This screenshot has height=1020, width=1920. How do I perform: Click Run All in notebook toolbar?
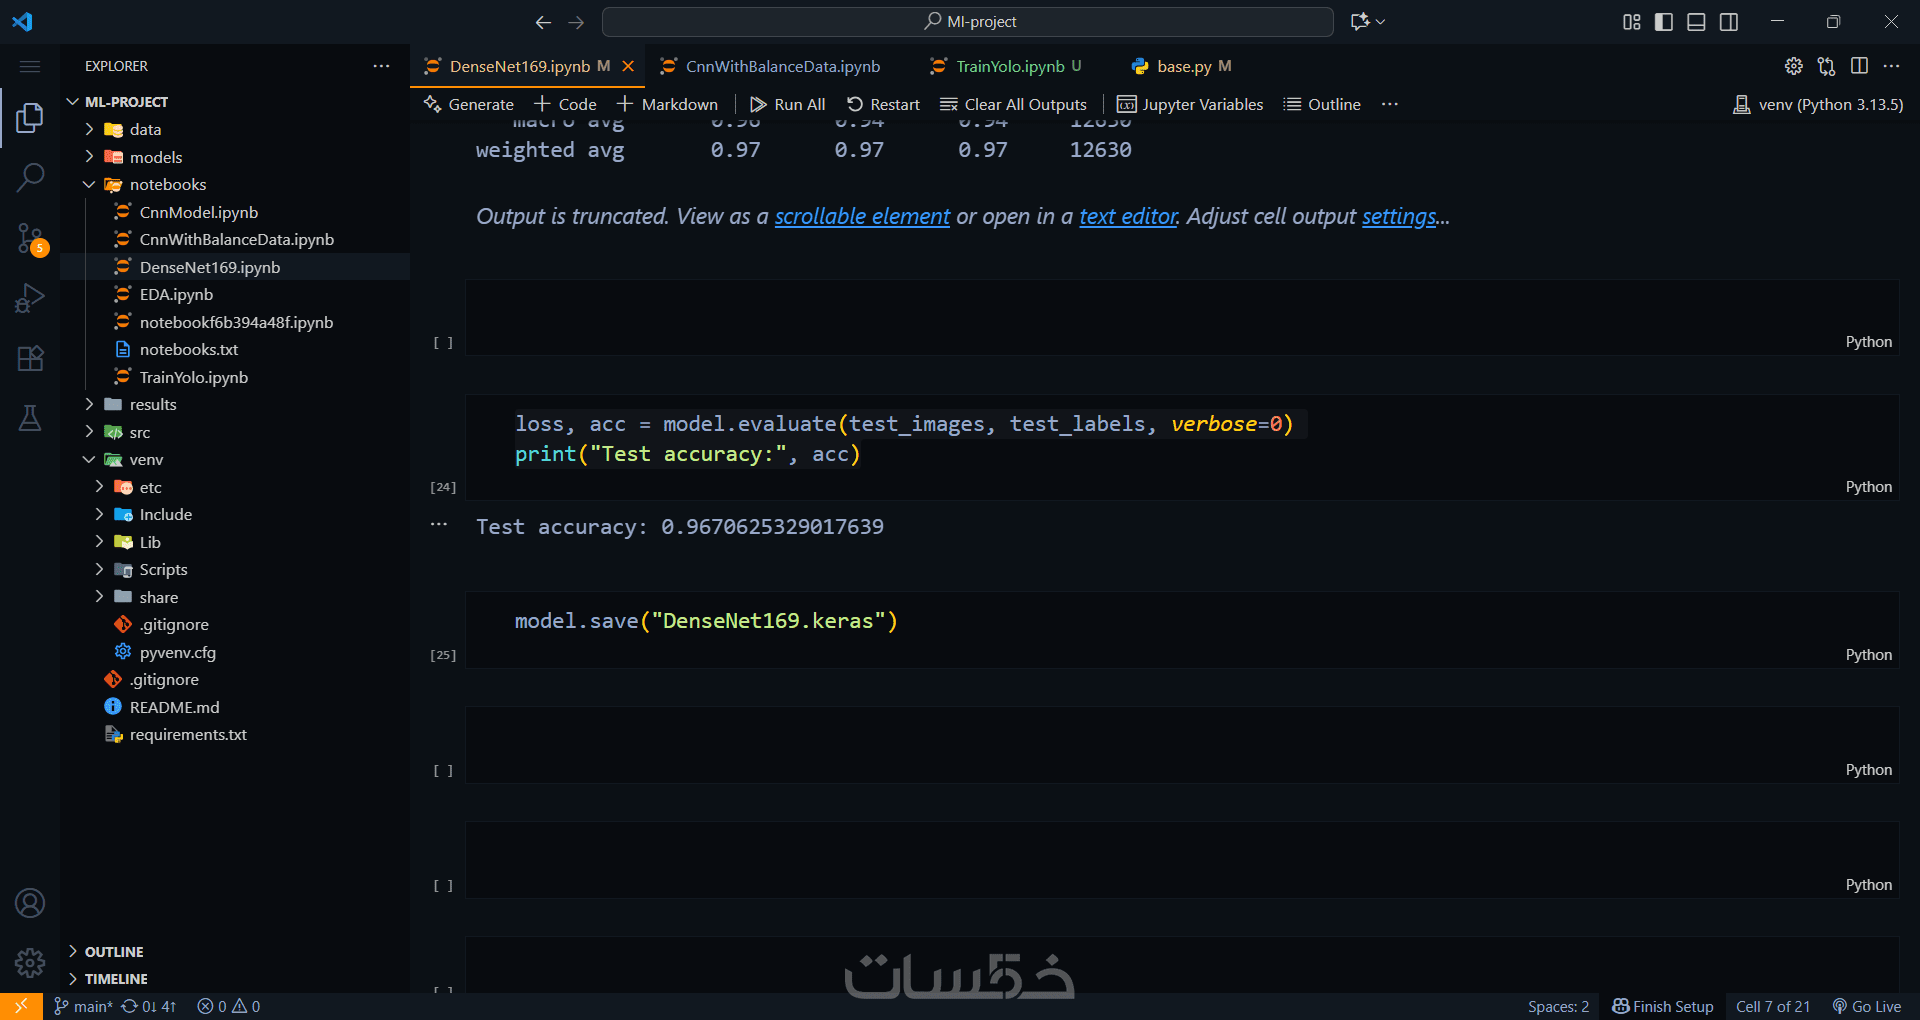pyautogui.click(x=788, y=104)
